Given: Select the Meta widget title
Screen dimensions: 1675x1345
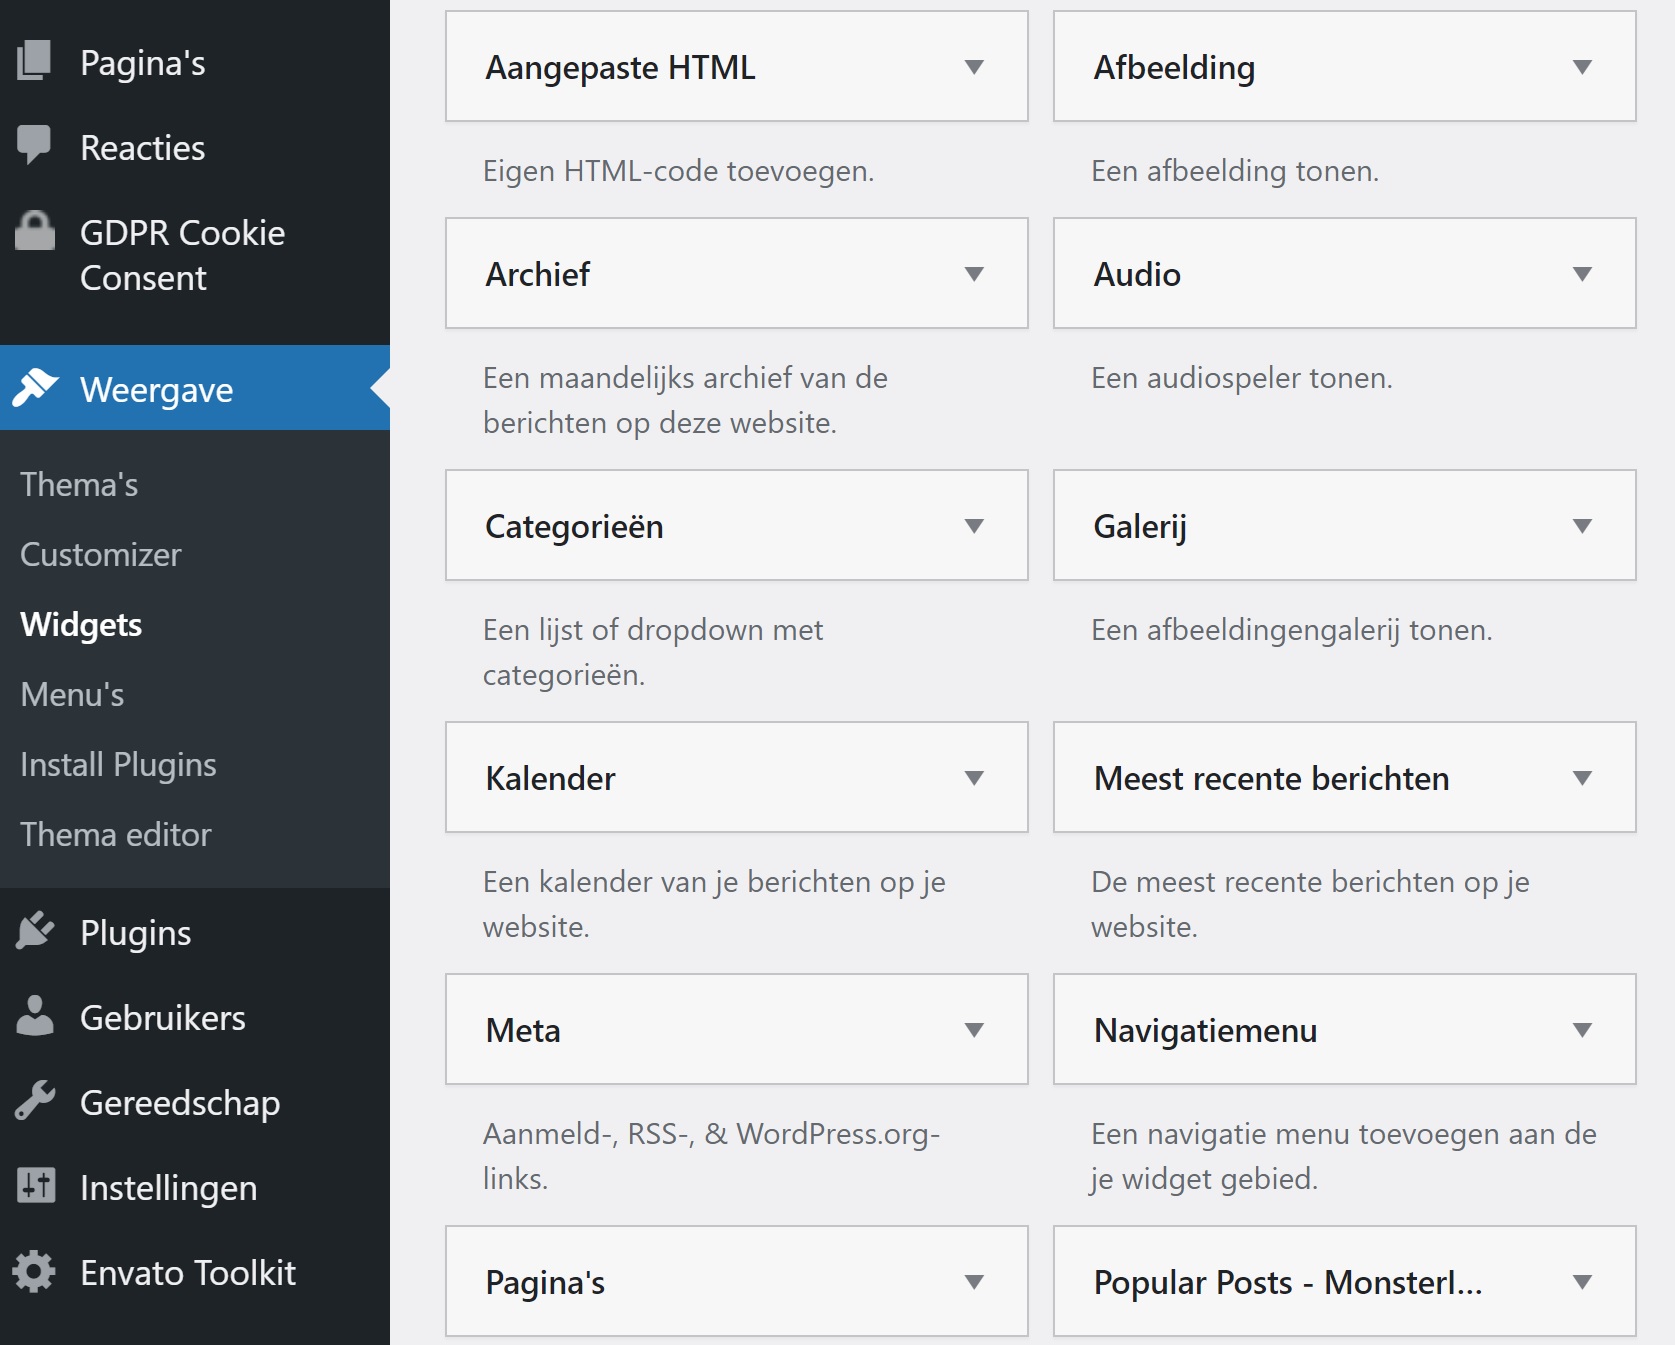Looking at the screenshot, I should [x=523, y=1030].
